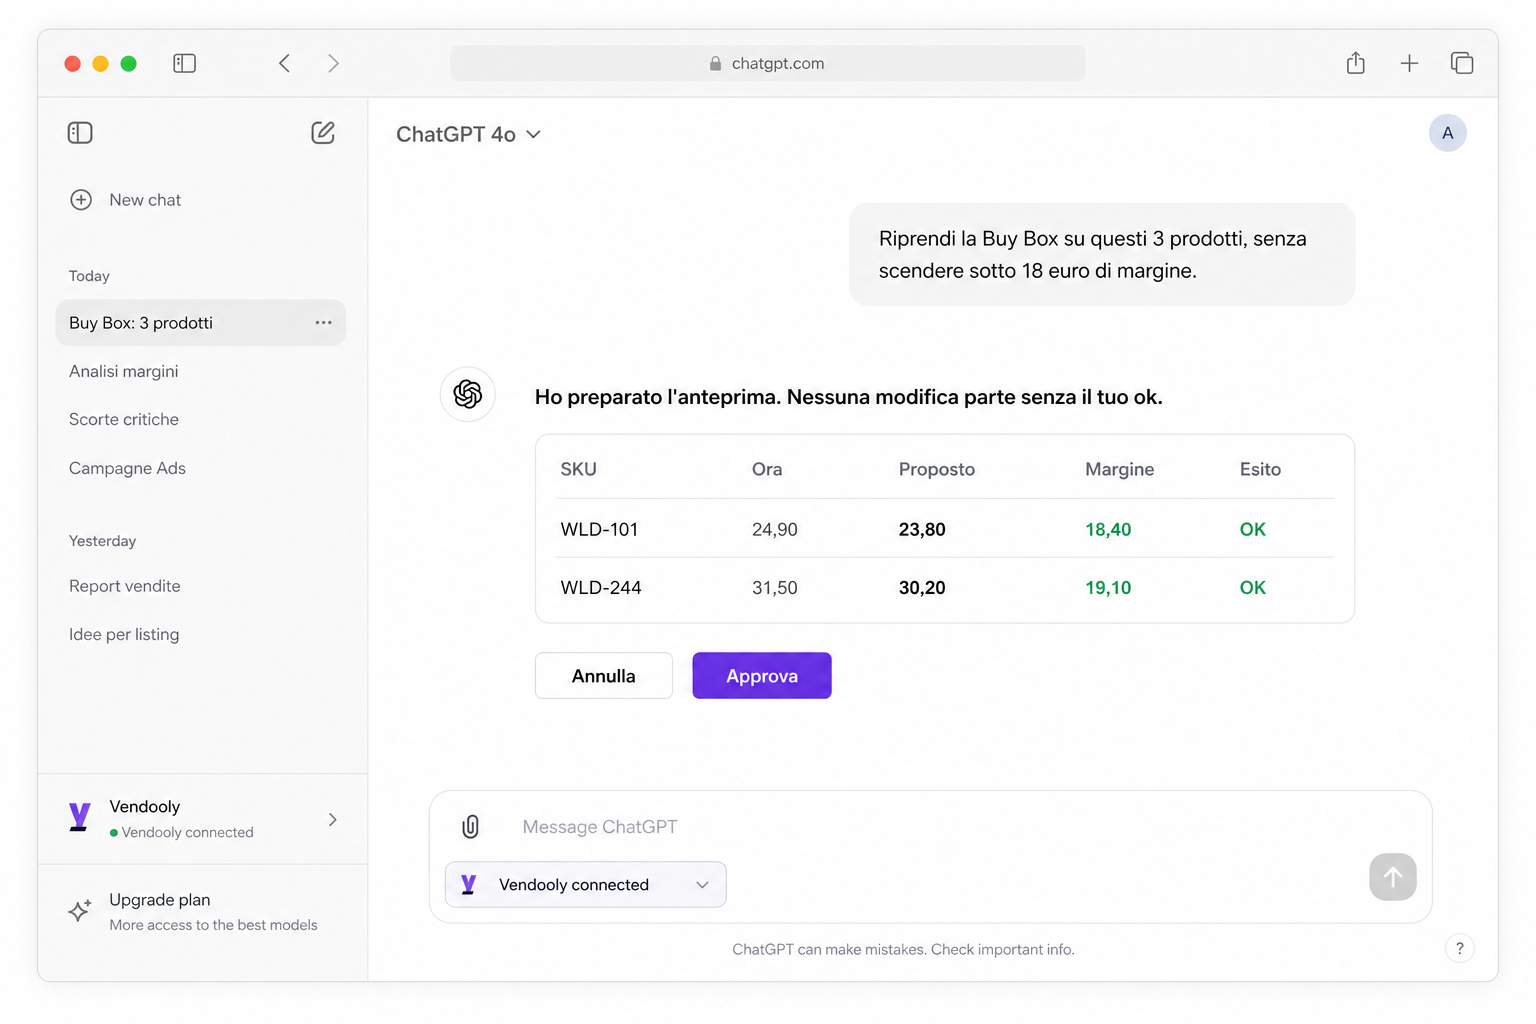Image resolution: width=1536 pixels, height=1024 pixels.
Task: Open options for Buy Box: 3 prodotti chat
Action: [x=323, y=322]
